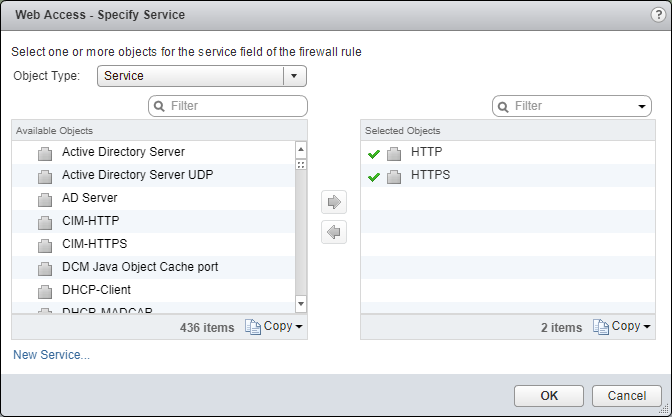672x417 pixels.
Task: Open the Object Type dropdown
Action: click(x=293, y=76)
